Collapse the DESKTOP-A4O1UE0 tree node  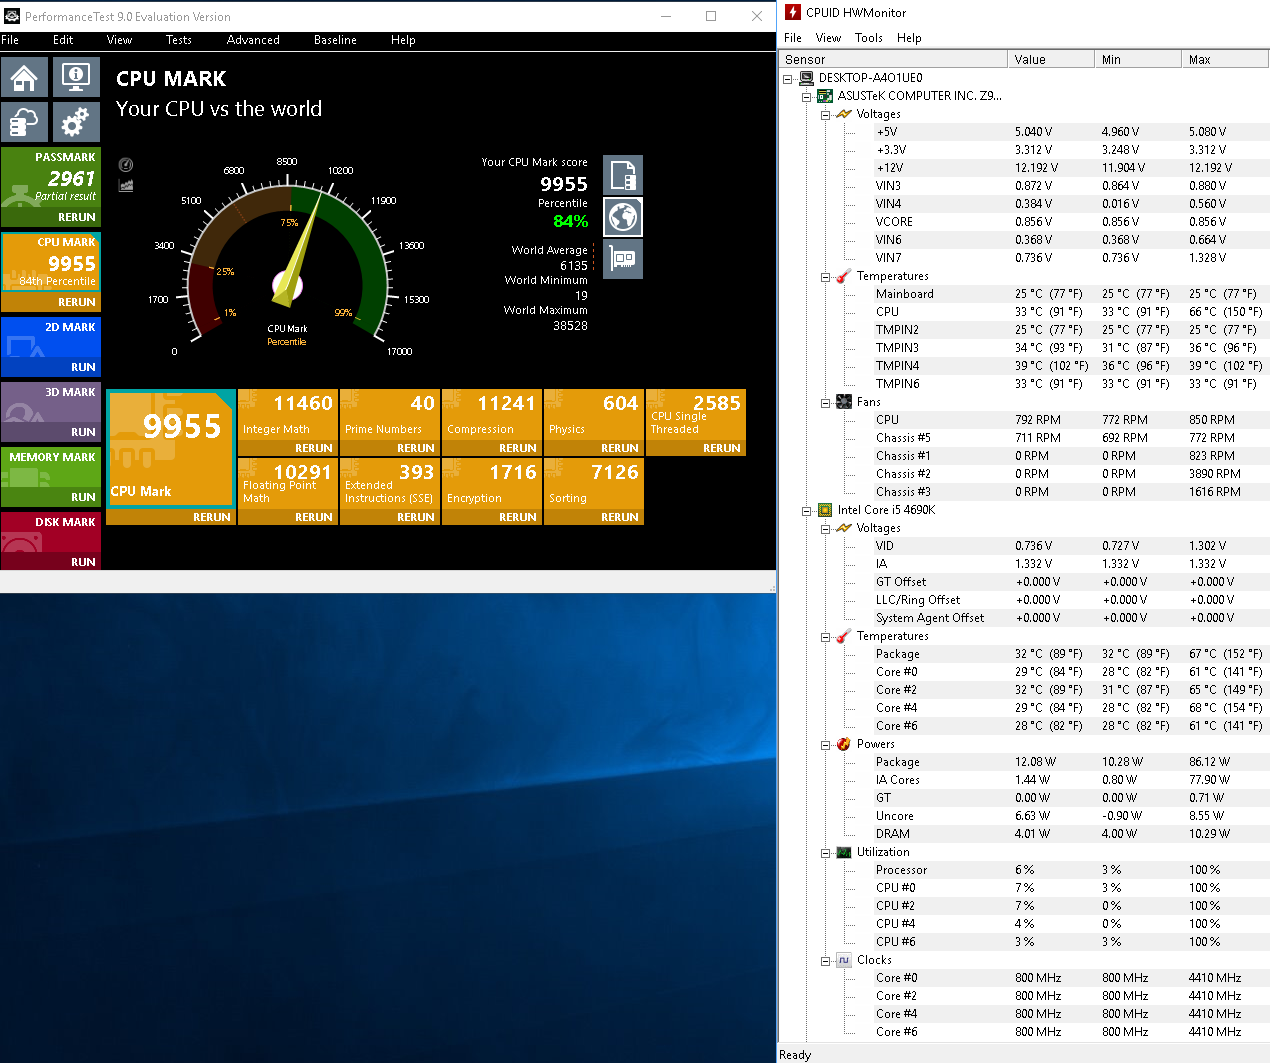pos(788,78)
